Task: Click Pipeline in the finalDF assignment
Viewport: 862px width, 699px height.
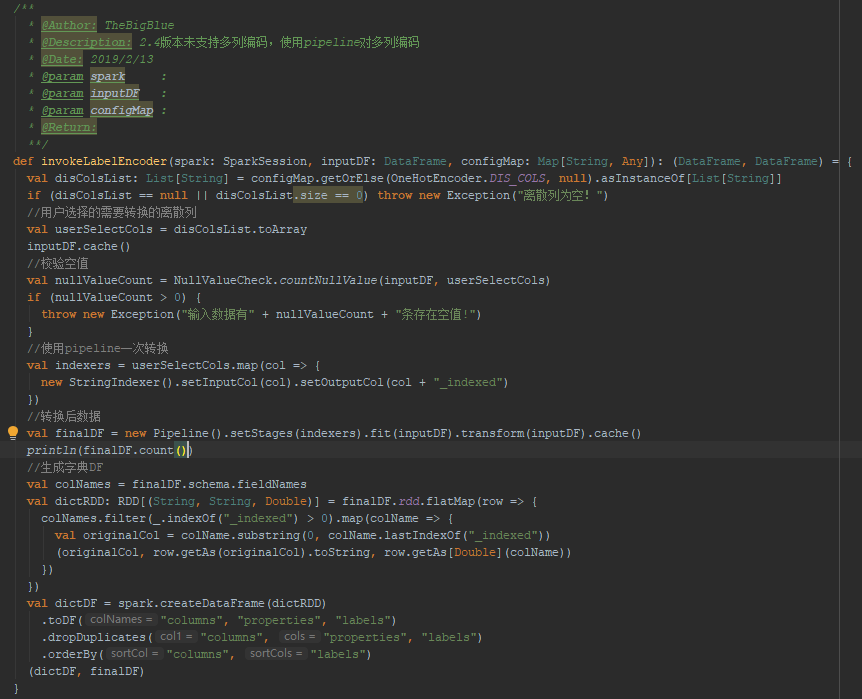Action: (x=181, y=433)
